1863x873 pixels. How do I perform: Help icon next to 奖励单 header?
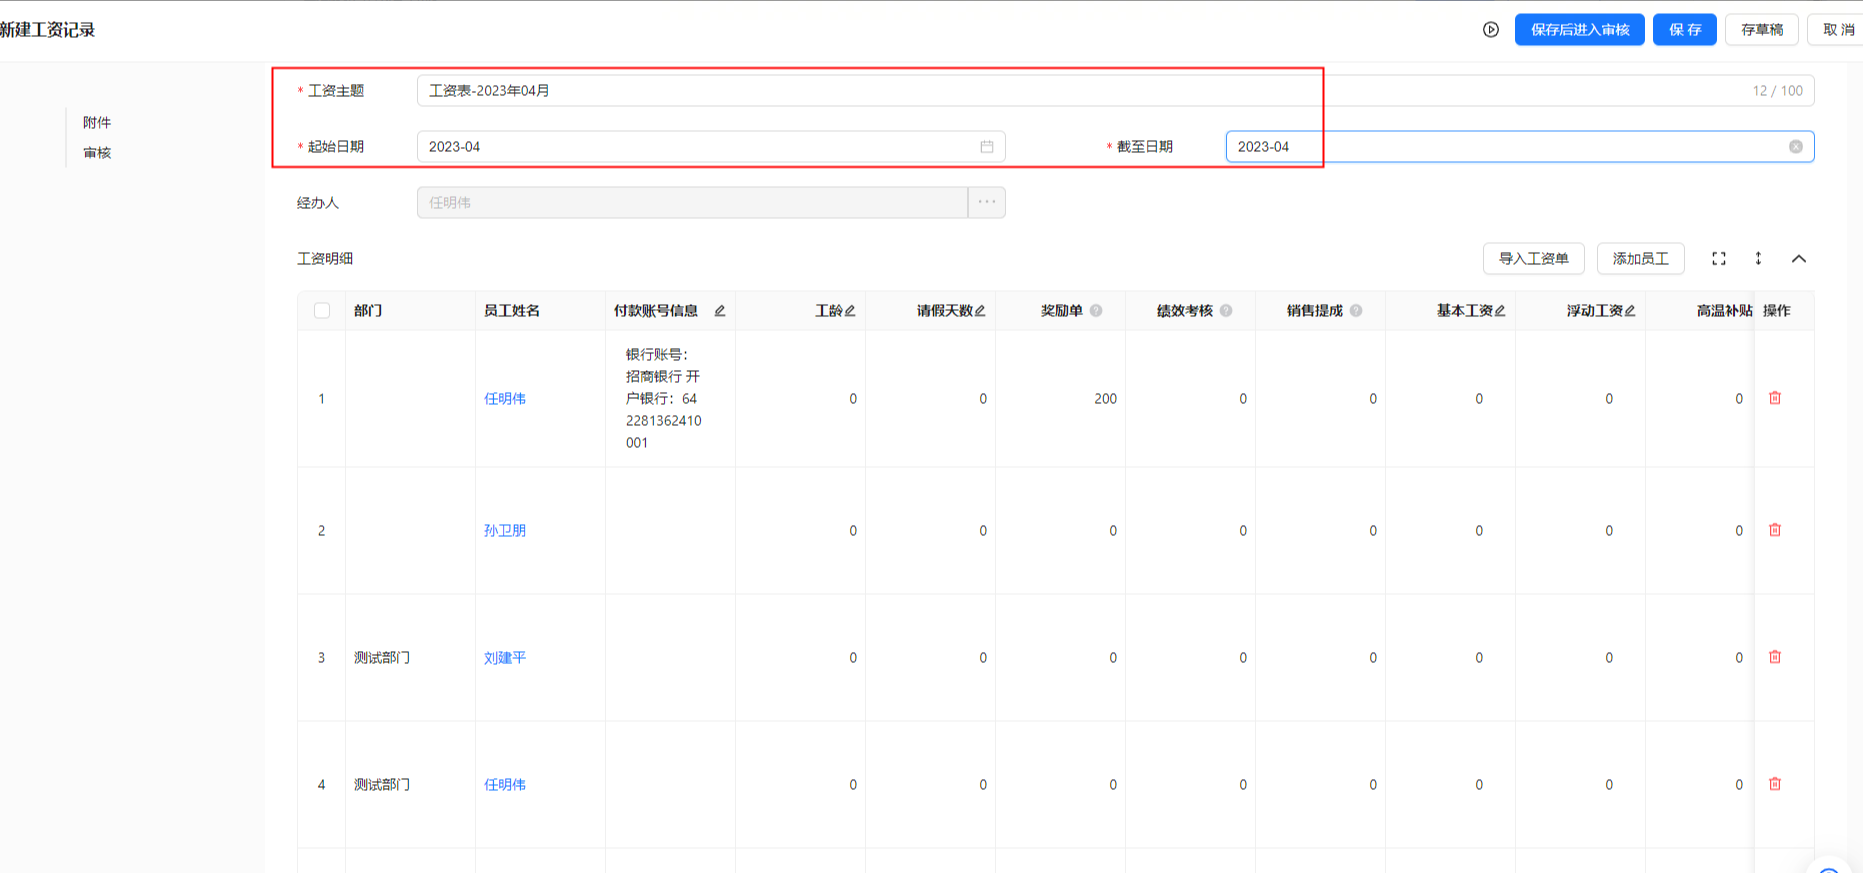pos(1096,311)
